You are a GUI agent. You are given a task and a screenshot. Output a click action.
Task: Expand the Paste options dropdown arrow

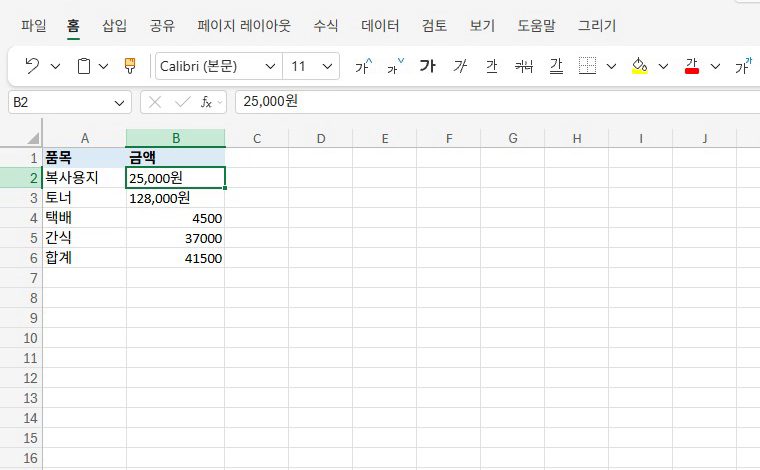tap(103, 66)
